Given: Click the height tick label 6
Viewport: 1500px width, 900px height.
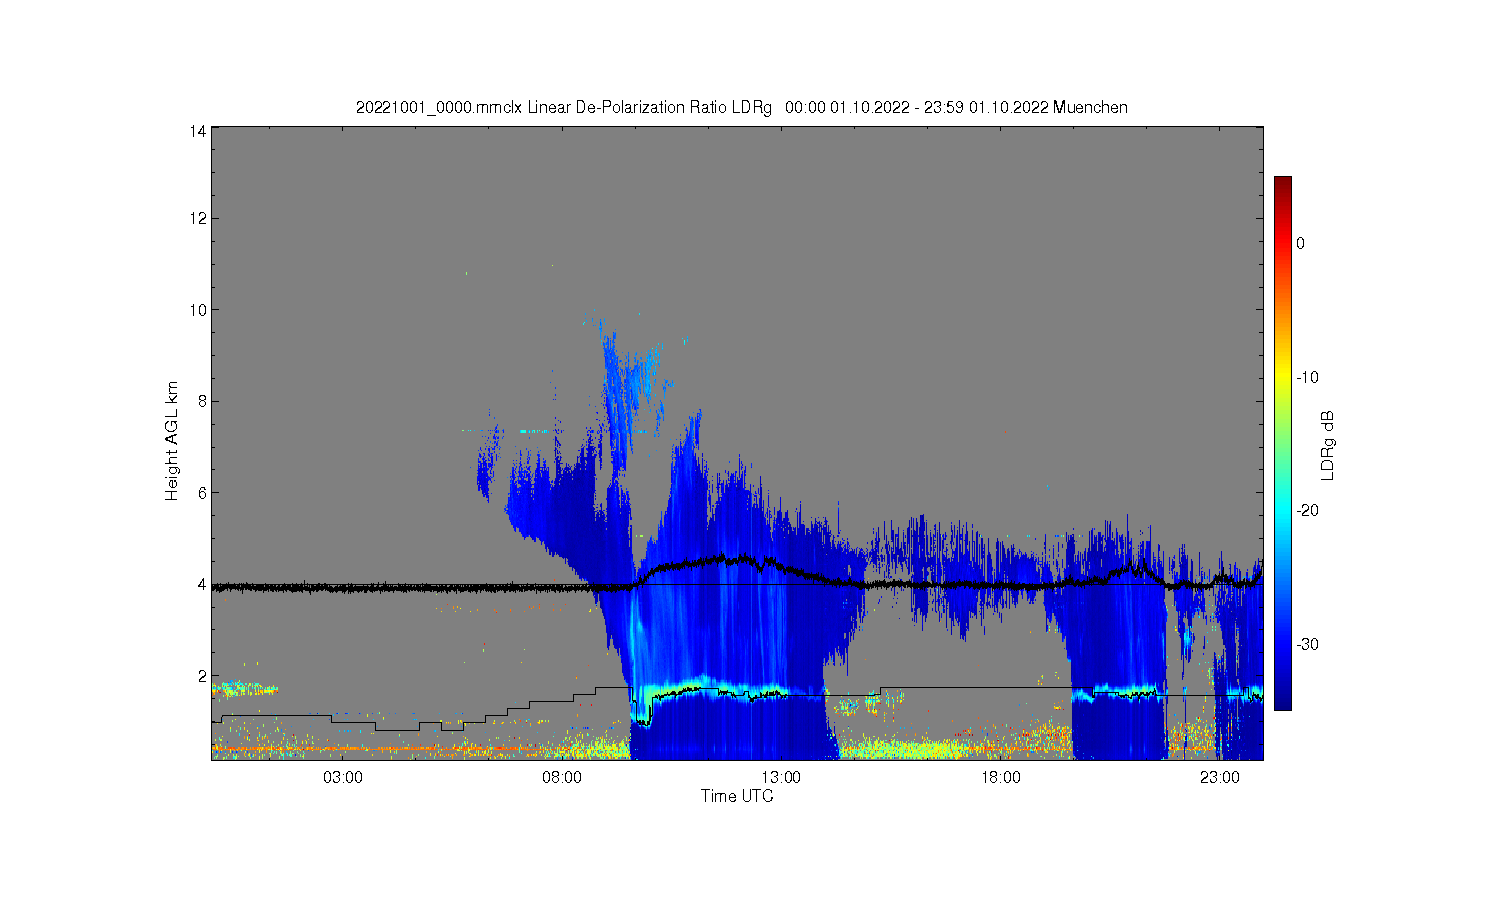Looking at the screenshot, I should (202, 493).
